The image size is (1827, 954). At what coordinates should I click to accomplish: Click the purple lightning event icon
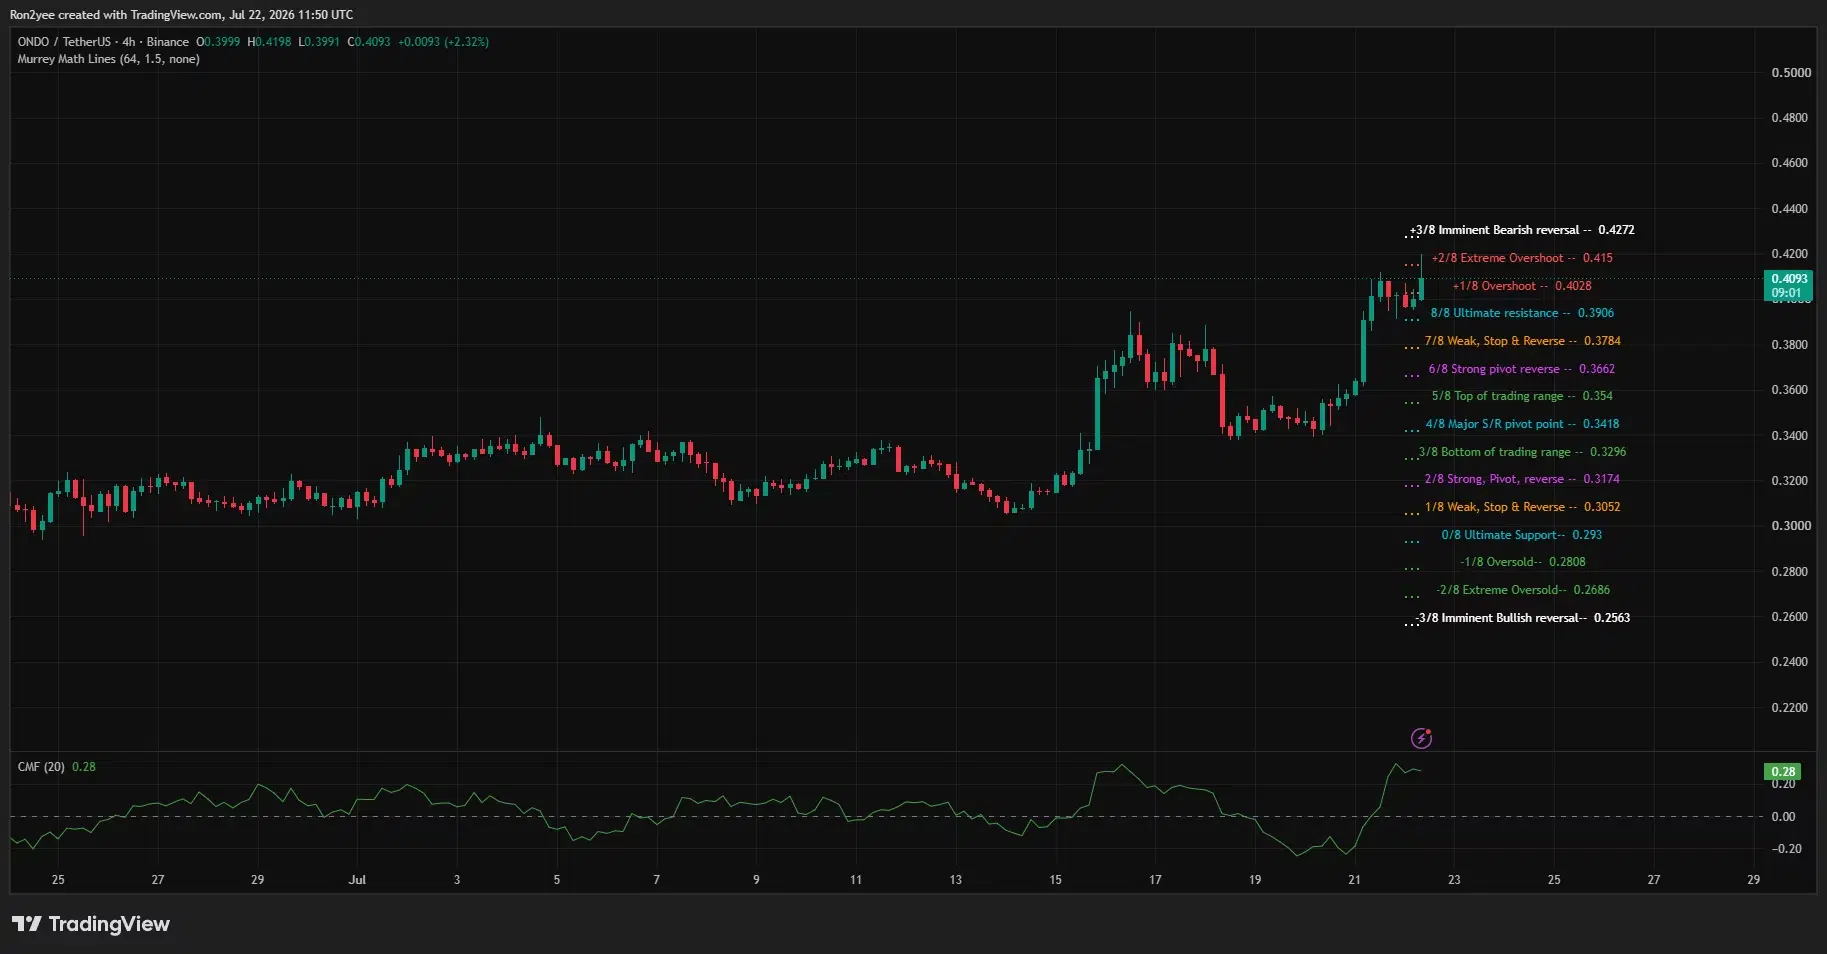[x=1421, y=738]
